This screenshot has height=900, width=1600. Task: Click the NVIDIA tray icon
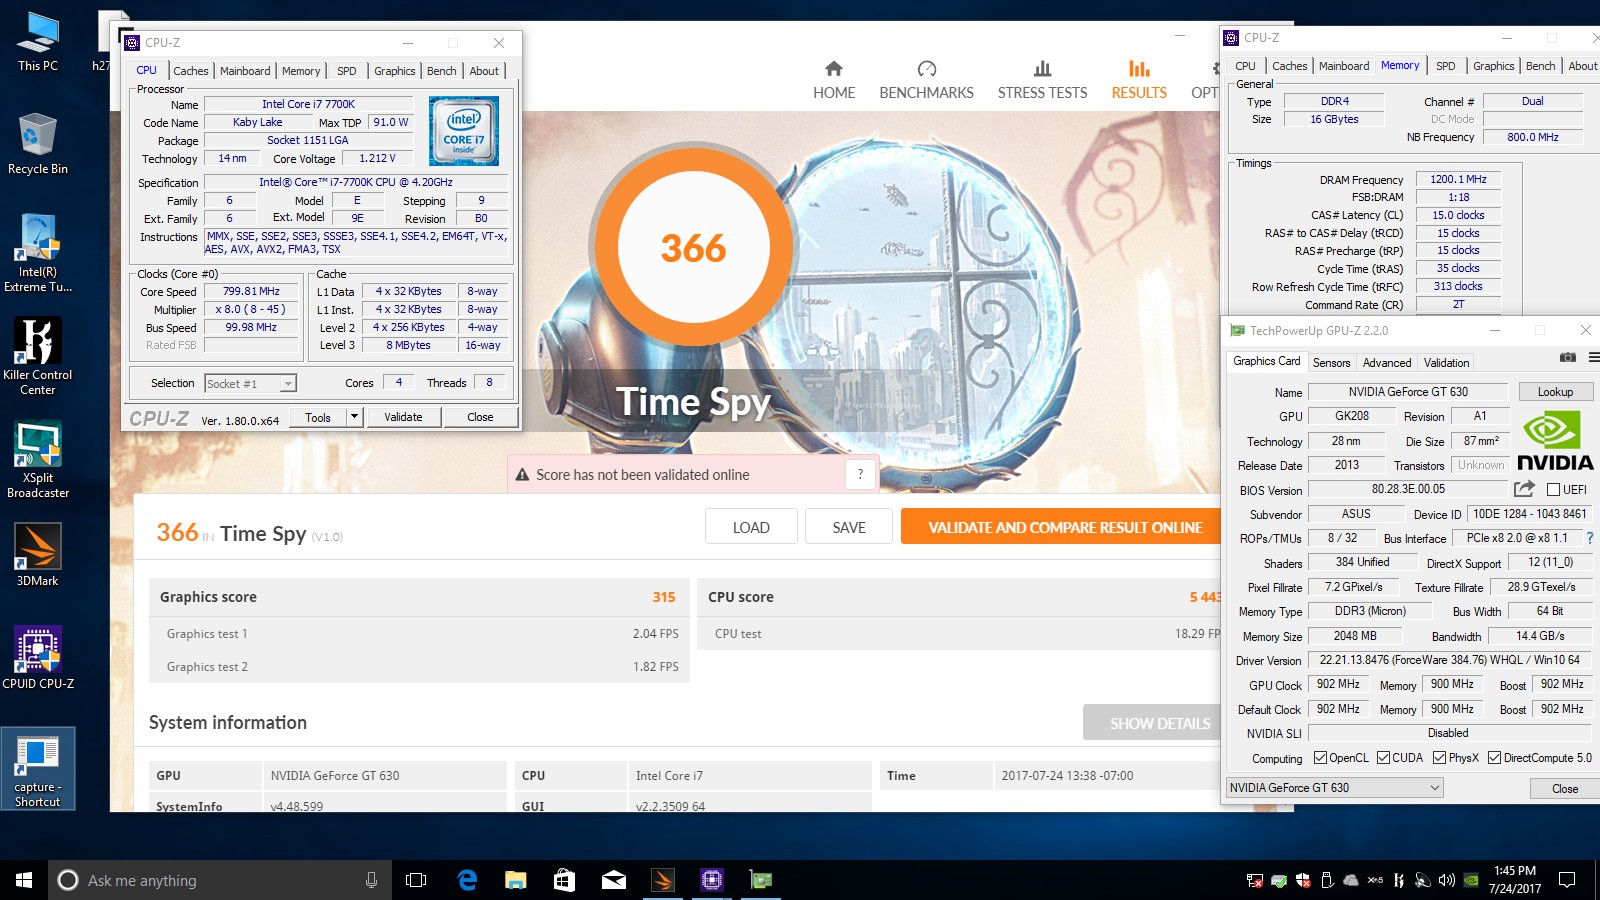[x=1471, y=880]
